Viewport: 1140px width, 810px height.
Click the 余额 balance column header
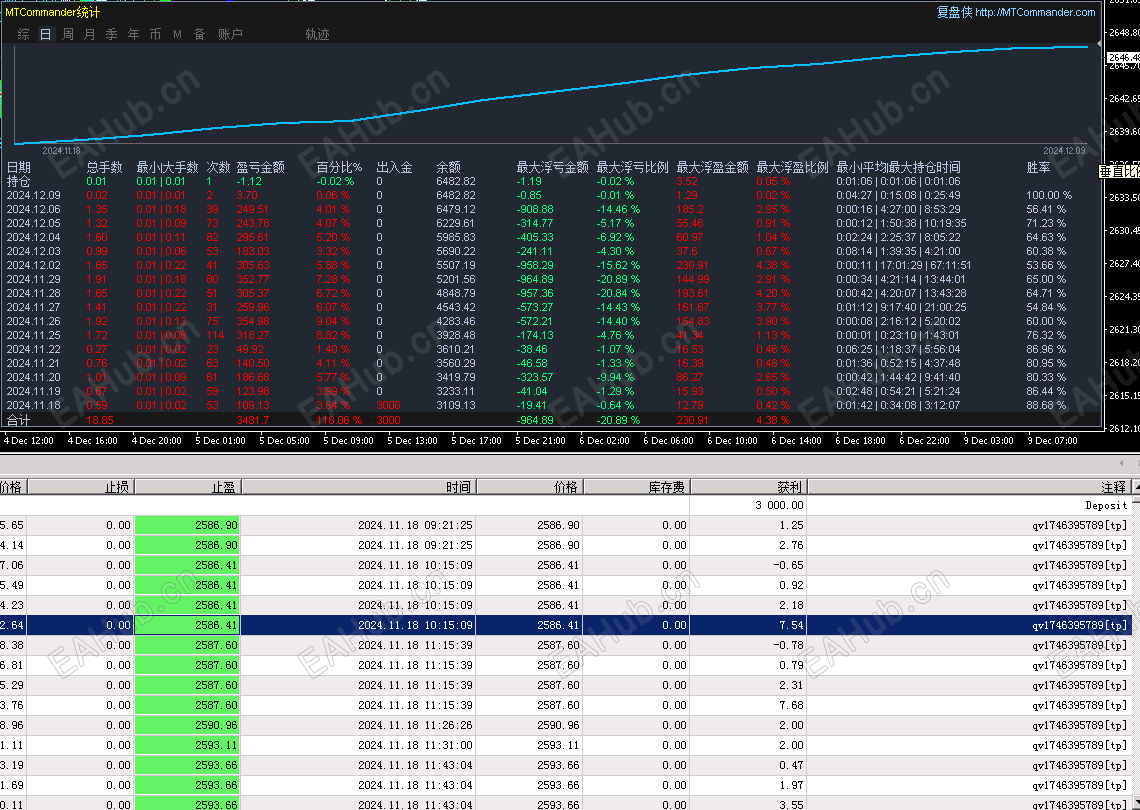pos(449,167)
